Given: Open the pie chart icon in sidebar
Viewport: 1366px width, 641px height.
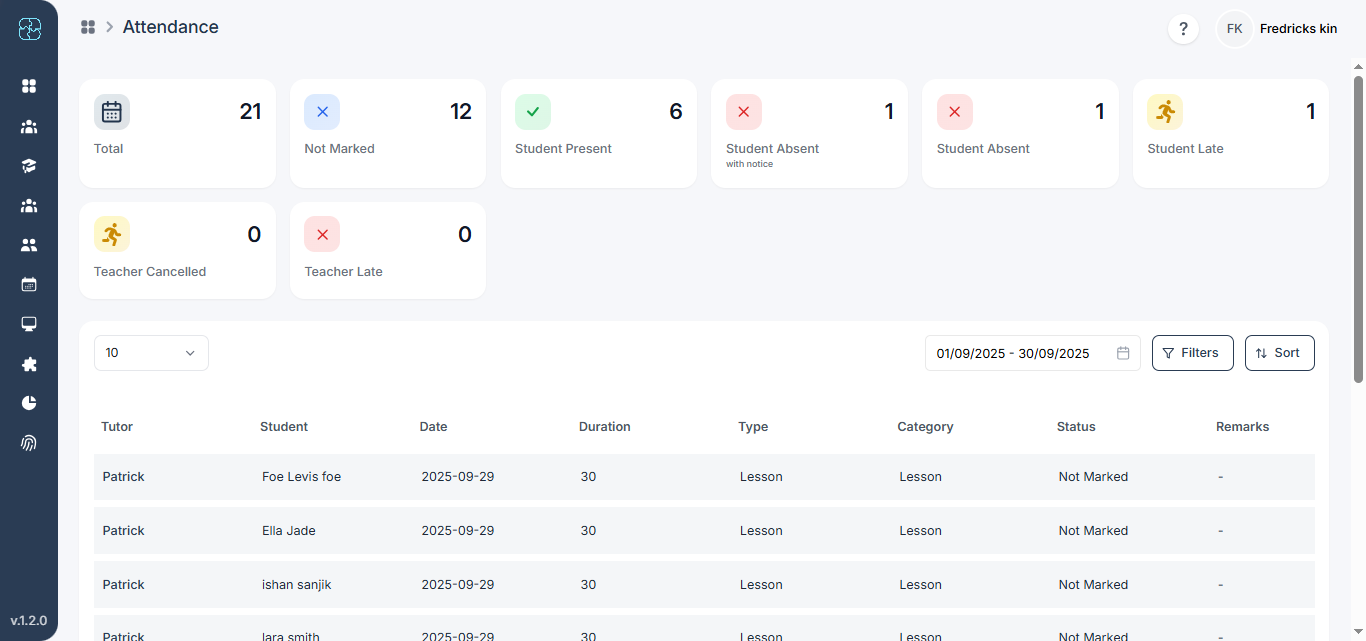Looking at the screenshot, I should coord(29,403).
